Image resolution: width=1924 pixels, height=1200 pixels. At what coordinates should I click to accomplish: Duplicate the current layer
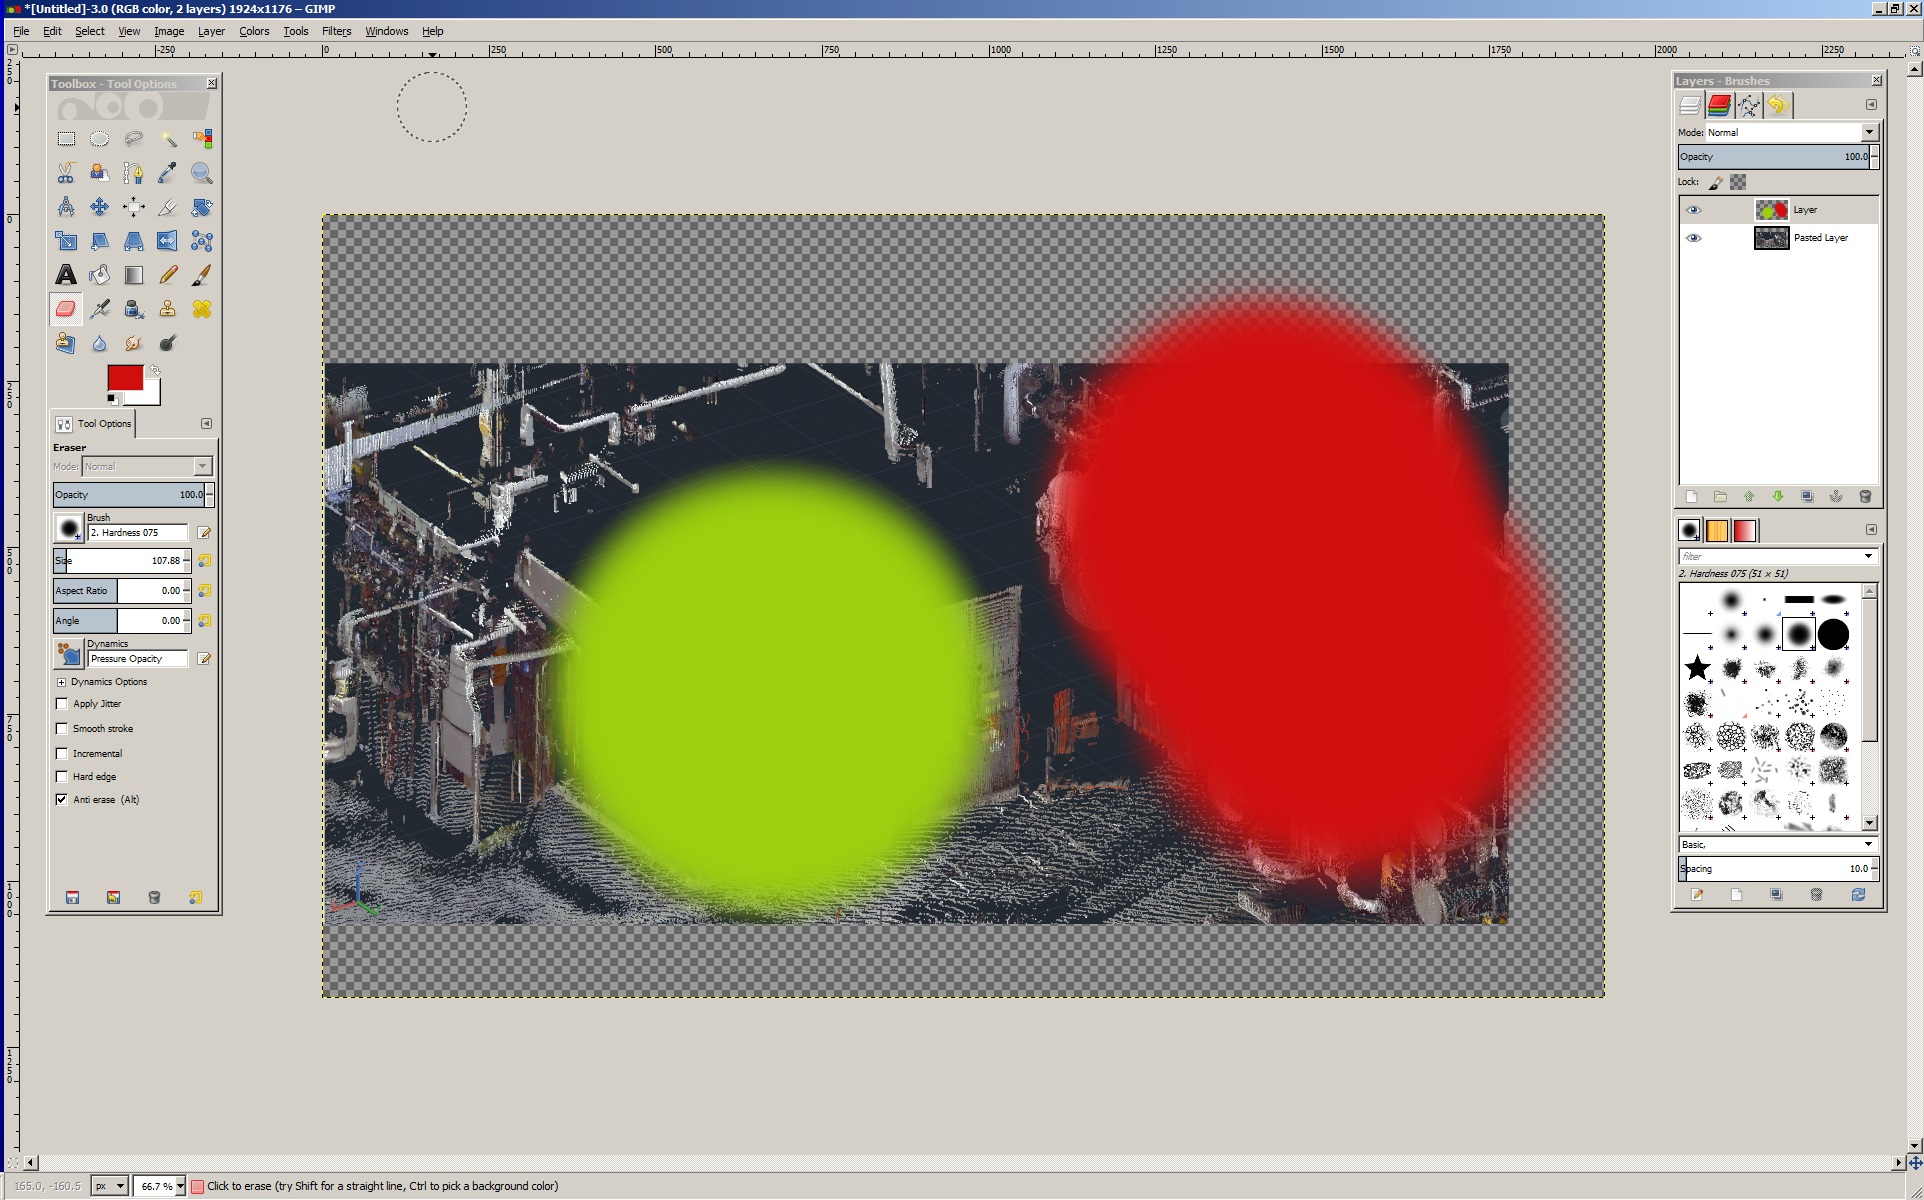1807,497
